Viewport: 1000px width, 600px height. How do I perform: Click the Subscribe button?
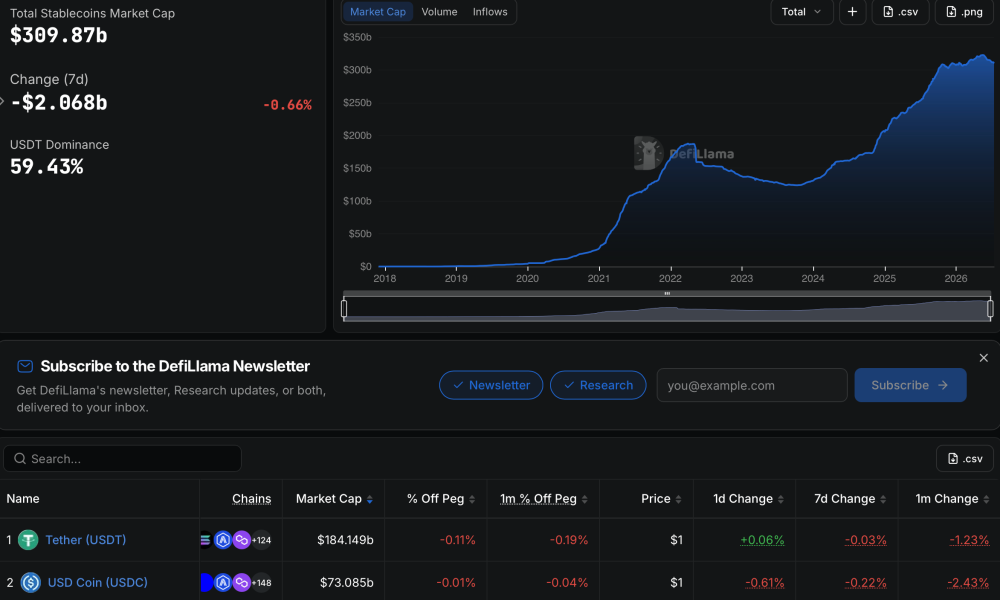[x=910, y=385]
